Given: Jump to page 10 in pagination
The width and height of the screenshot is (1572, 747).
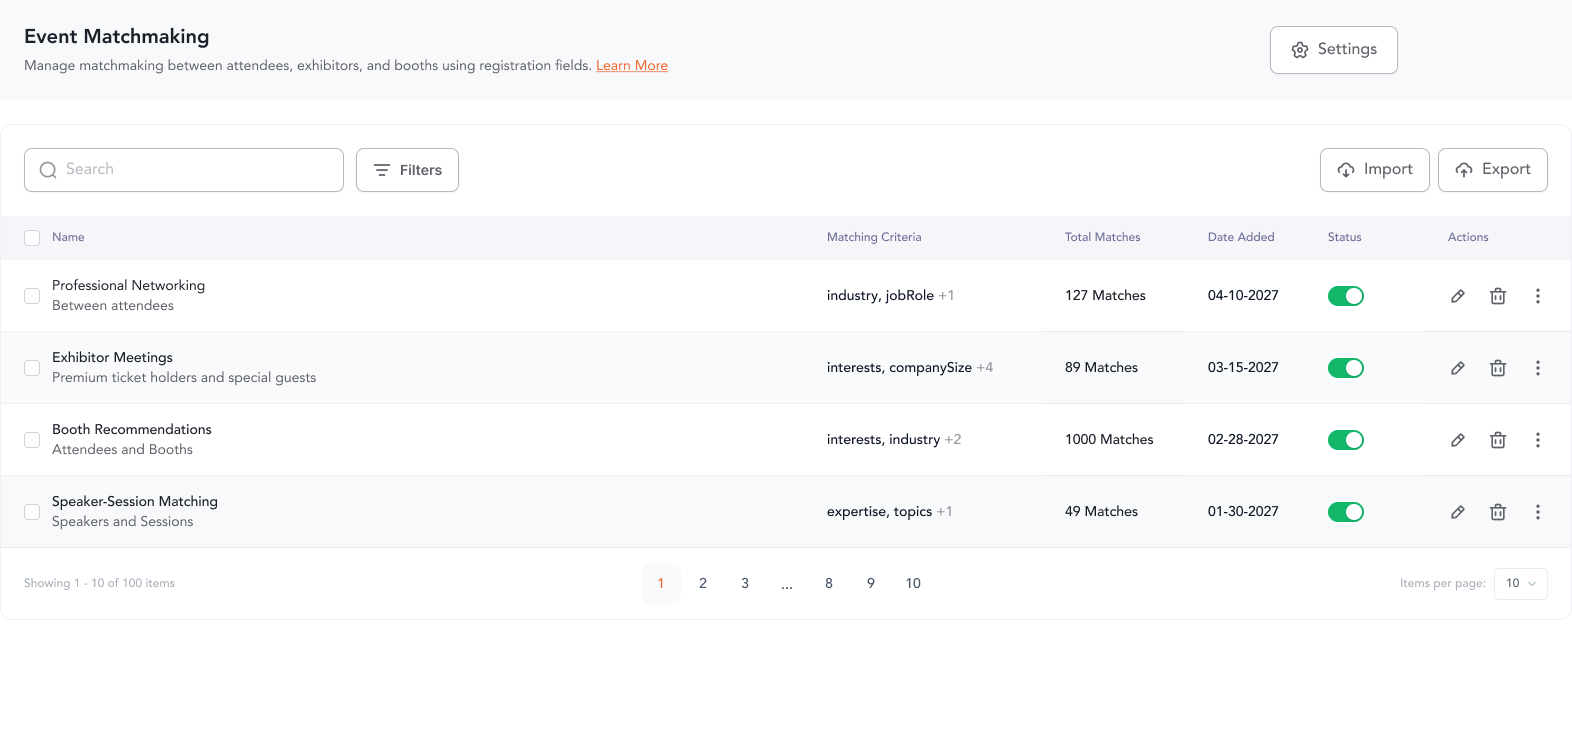Looking at the screenshot, I should coord(913,584).
